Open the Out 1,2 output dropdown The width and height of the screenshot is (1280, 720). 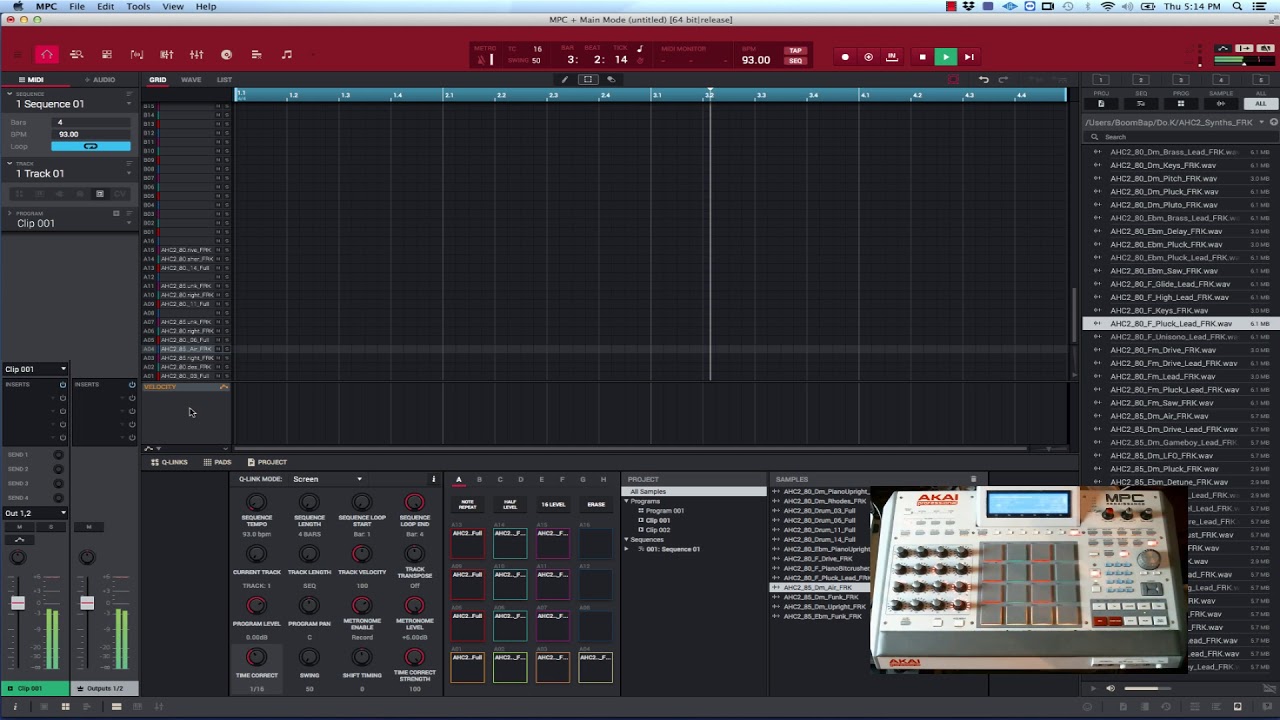(x=36, y=513)
